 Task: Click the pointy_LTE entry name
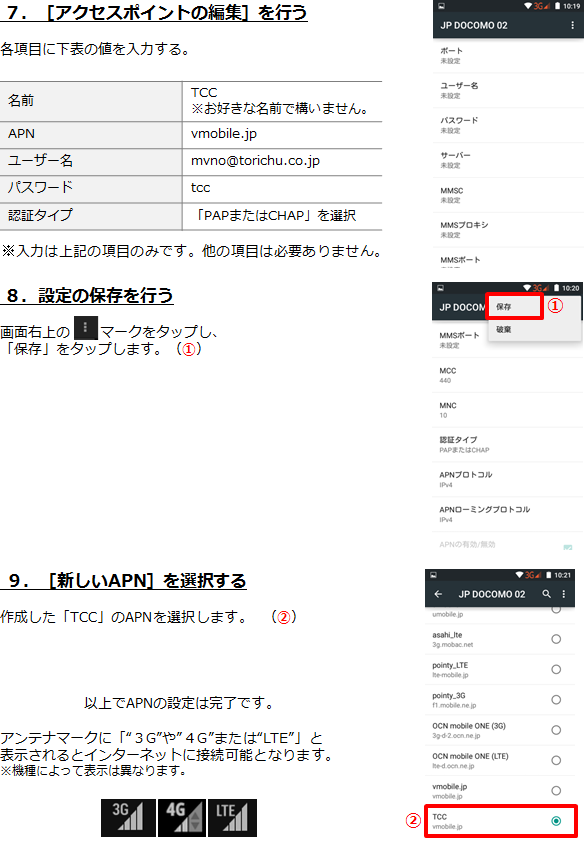coord(450,665)
